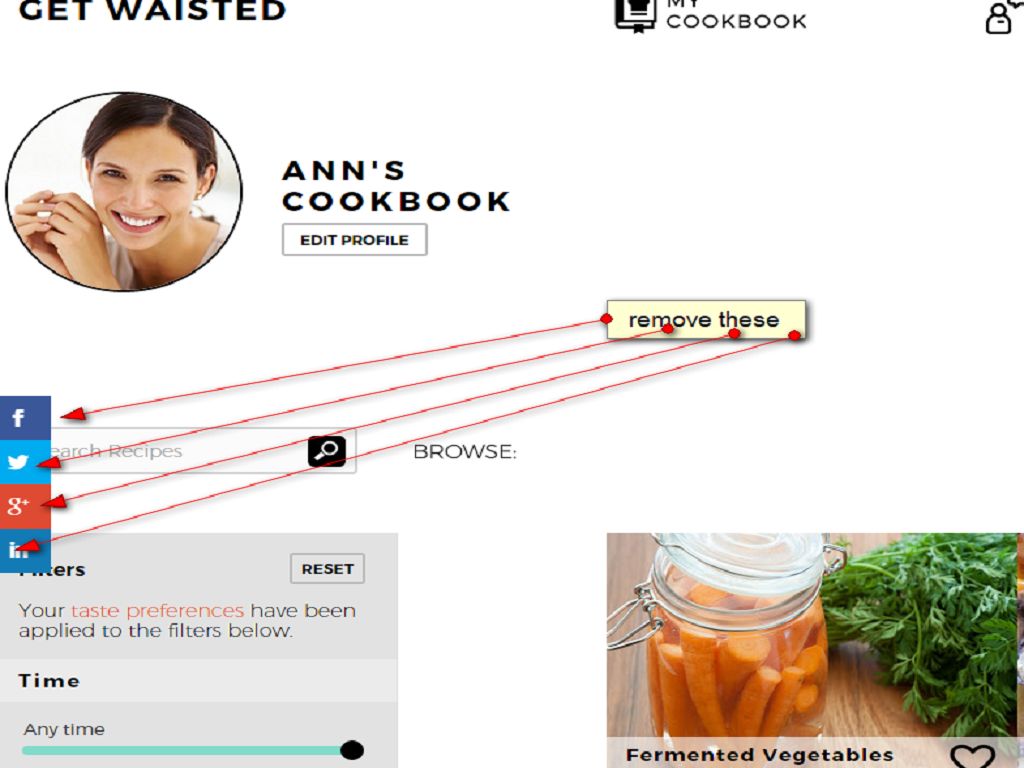Click the Edit Profile button
This screenshot has width=1024, height=768.
[355, 240]
